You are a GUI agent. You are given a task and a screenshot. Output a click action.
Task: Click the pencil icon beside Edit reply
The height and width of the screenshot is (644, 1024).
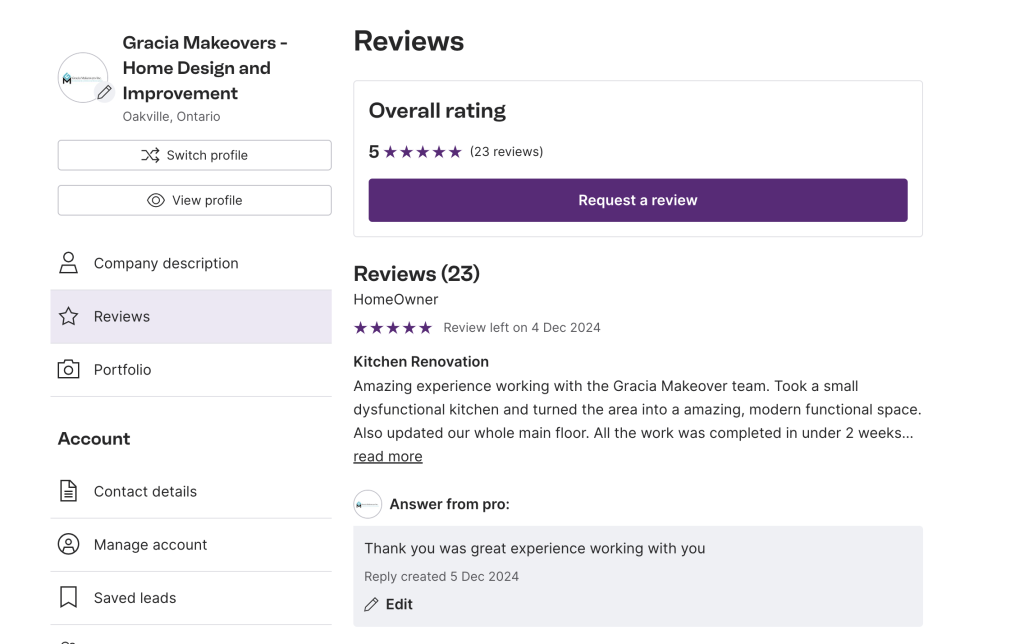[x=372, y=605]
